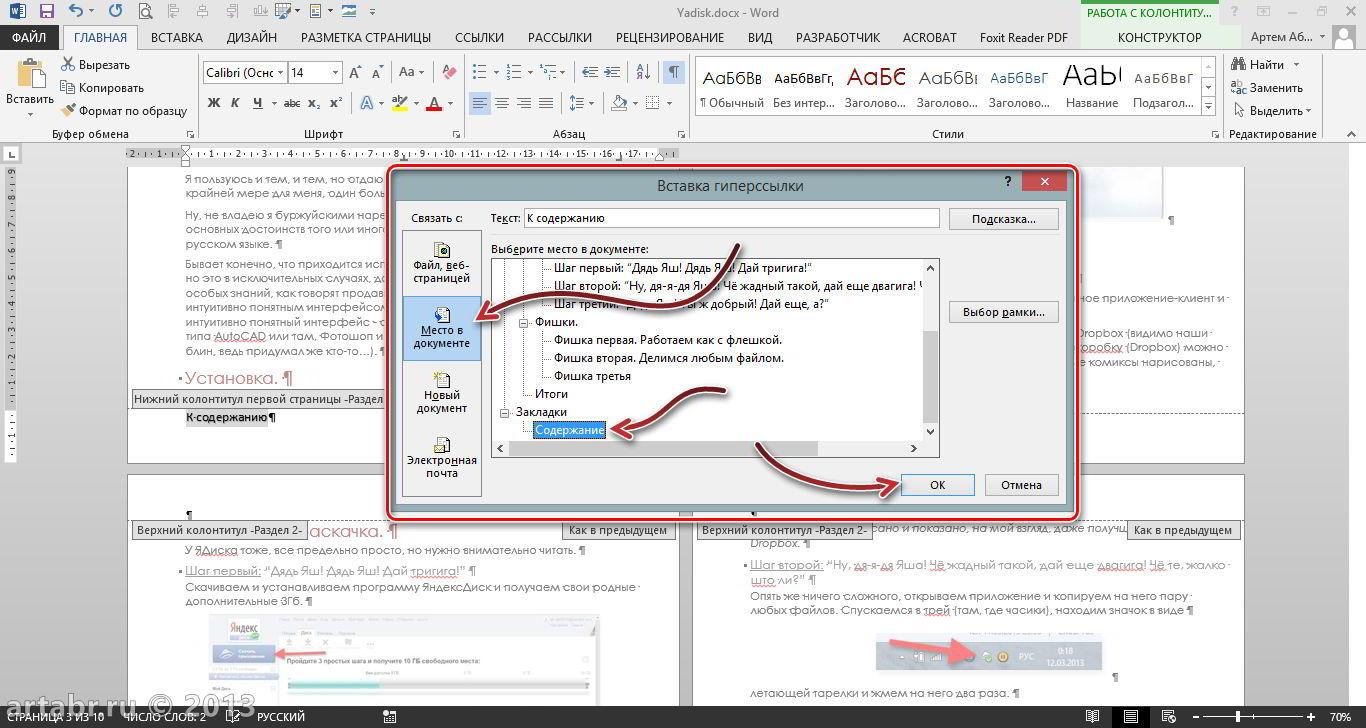Click Отмена in hyperlink dialog
Screen dimensions: 1366x728
[x=1021, y=485]
